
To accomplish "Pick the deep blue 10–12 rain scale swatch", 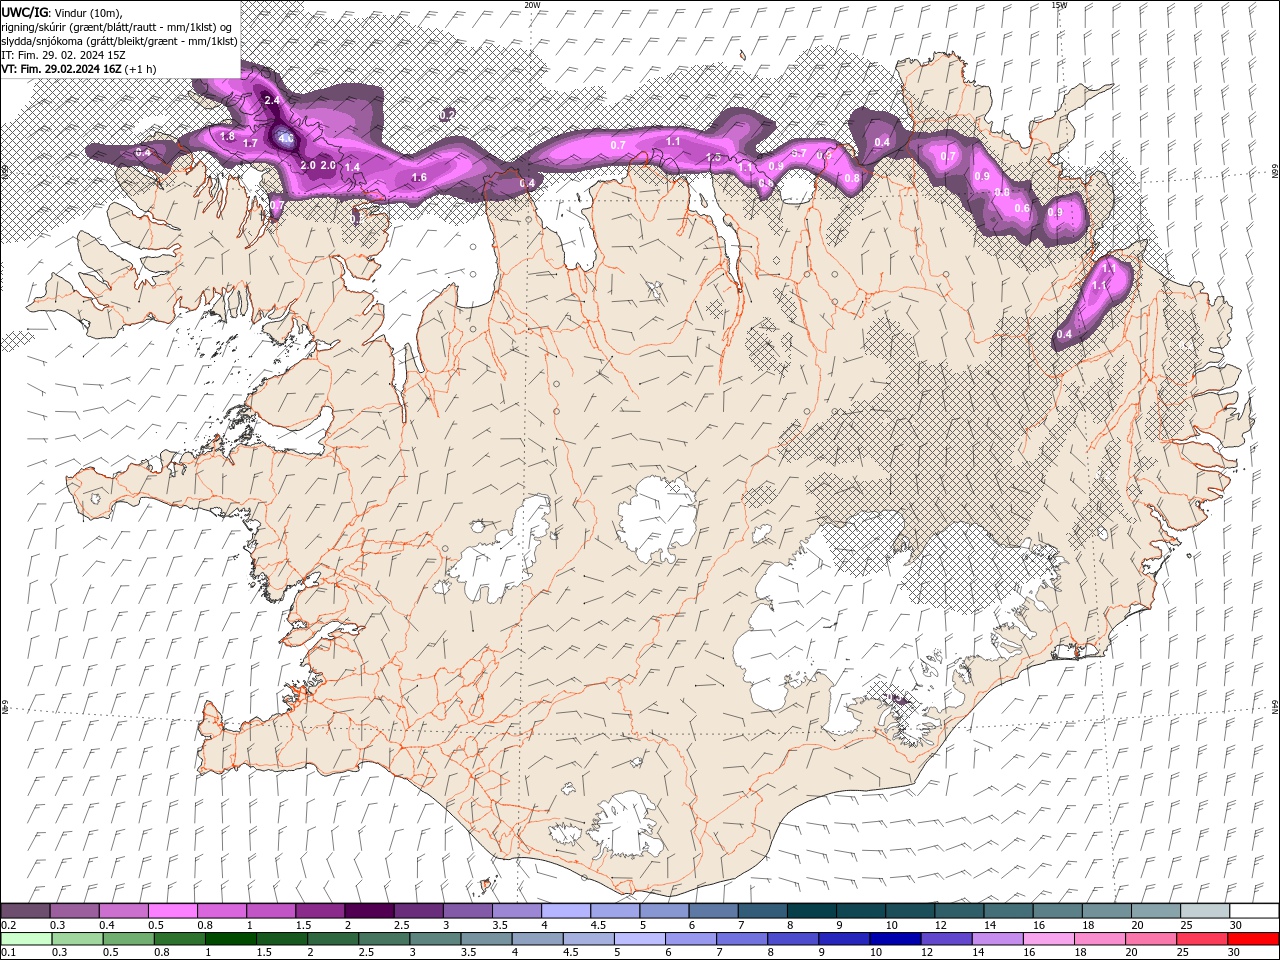I will click(895, 939).
